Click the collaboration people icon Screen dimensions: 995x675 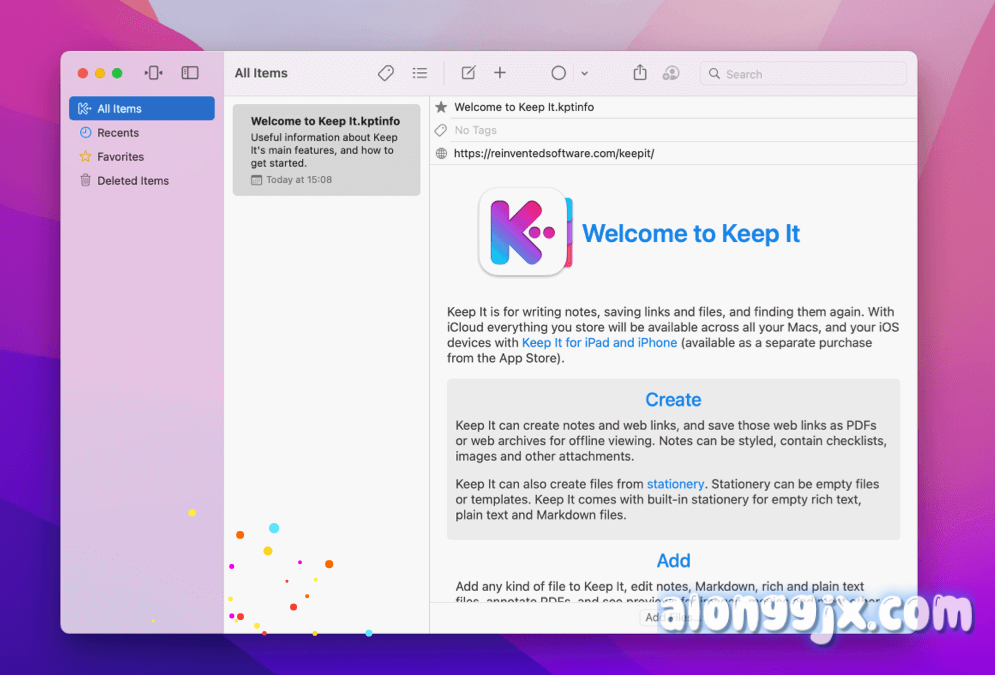coord(671,73)
